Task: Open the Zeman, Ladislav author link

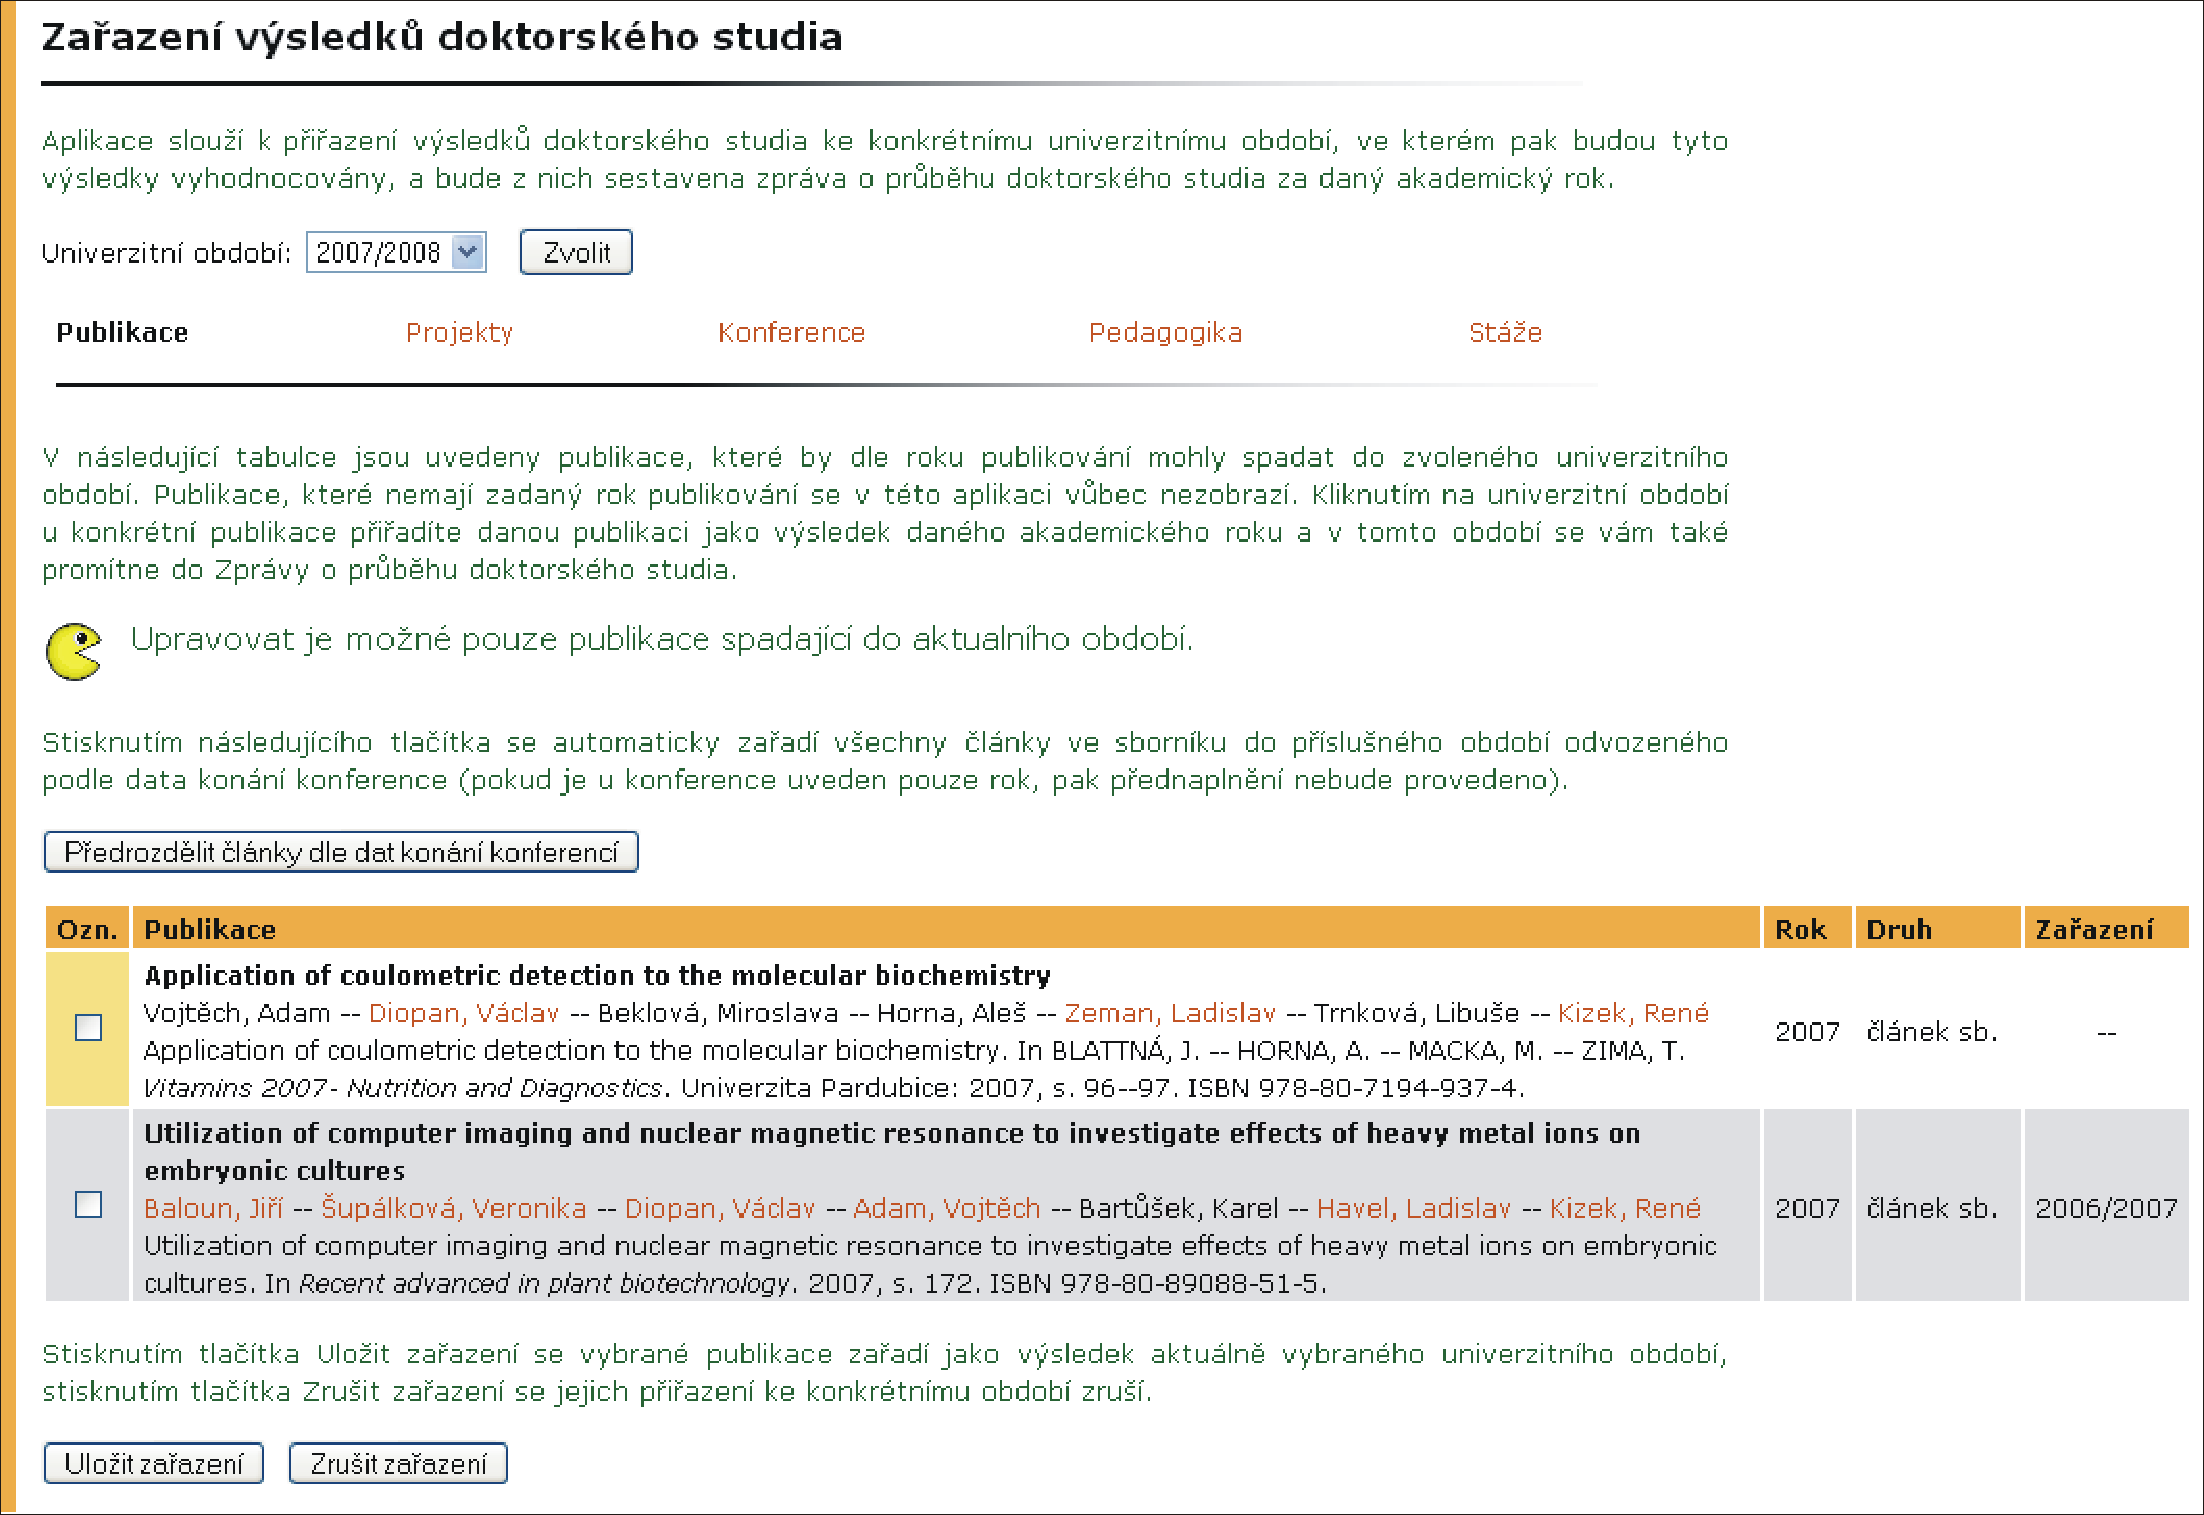Action: 1169,1013
